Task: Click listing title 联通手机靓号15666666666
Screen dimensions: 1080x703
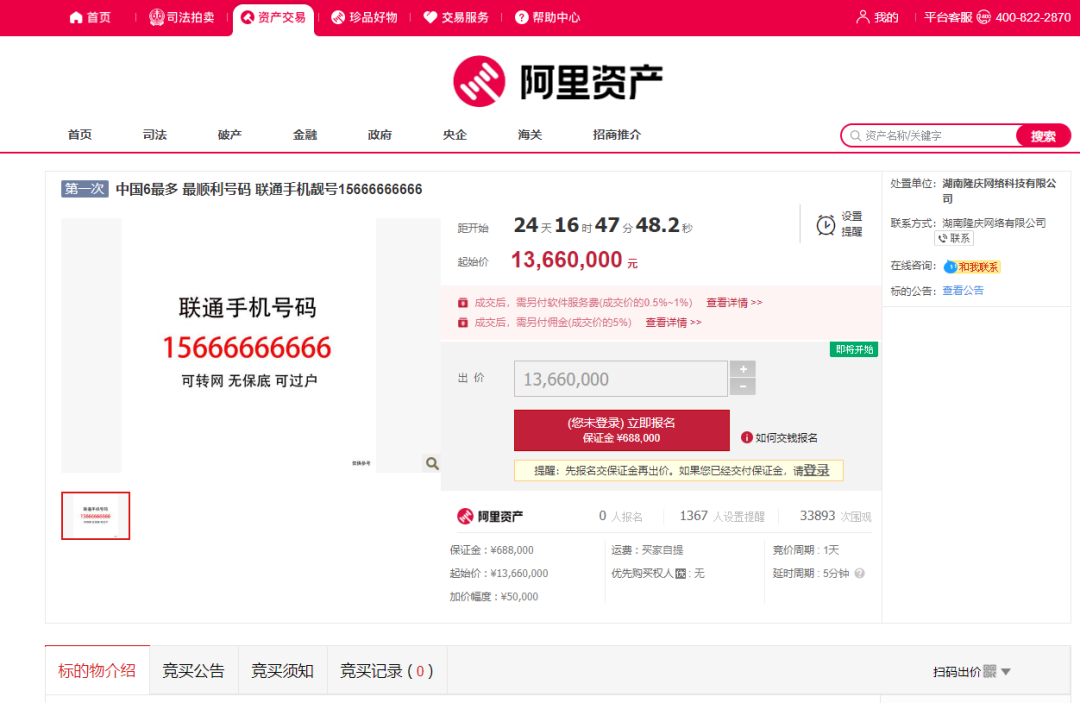Action: (x=339, y=189)
